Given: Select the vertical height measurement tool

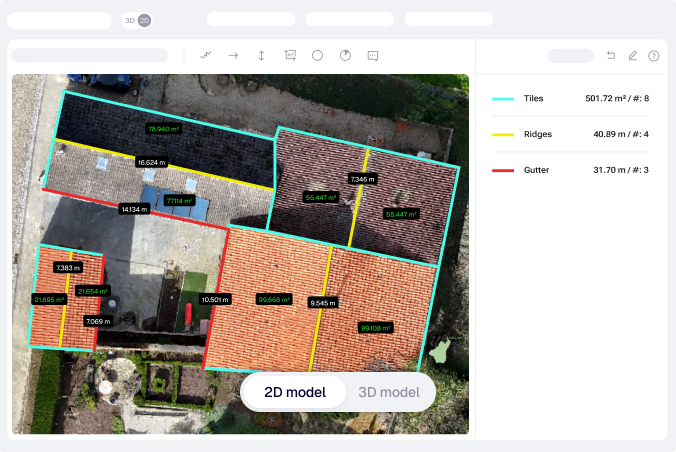Looking at the screenshot, I should pos(261,56).
